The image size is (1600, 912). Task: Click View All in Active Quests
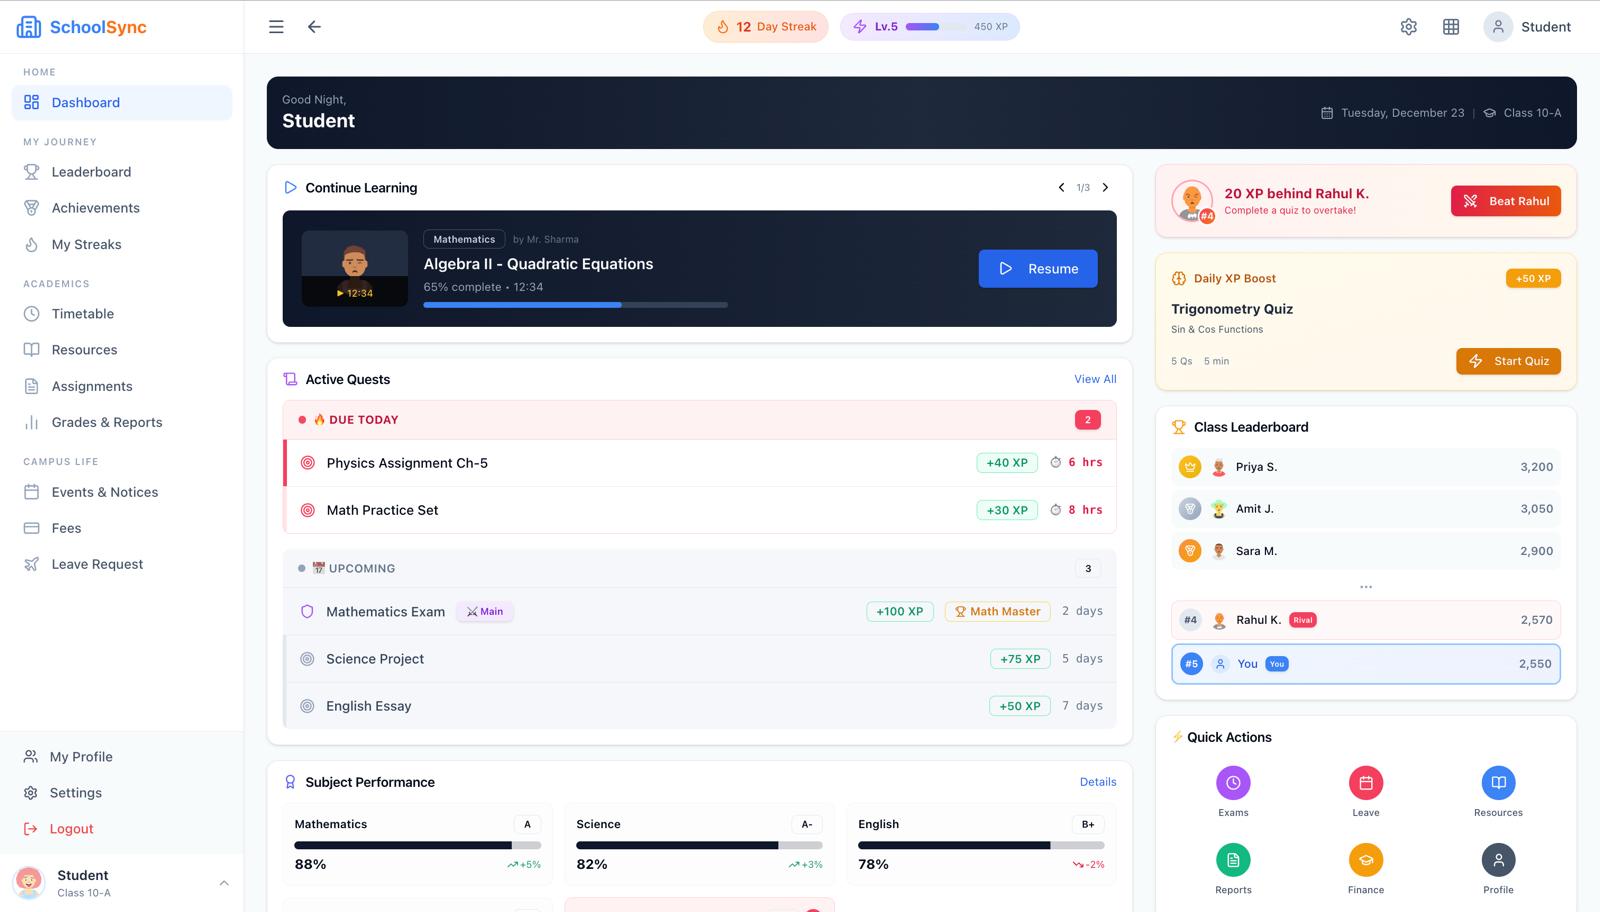pos(1095,379)
